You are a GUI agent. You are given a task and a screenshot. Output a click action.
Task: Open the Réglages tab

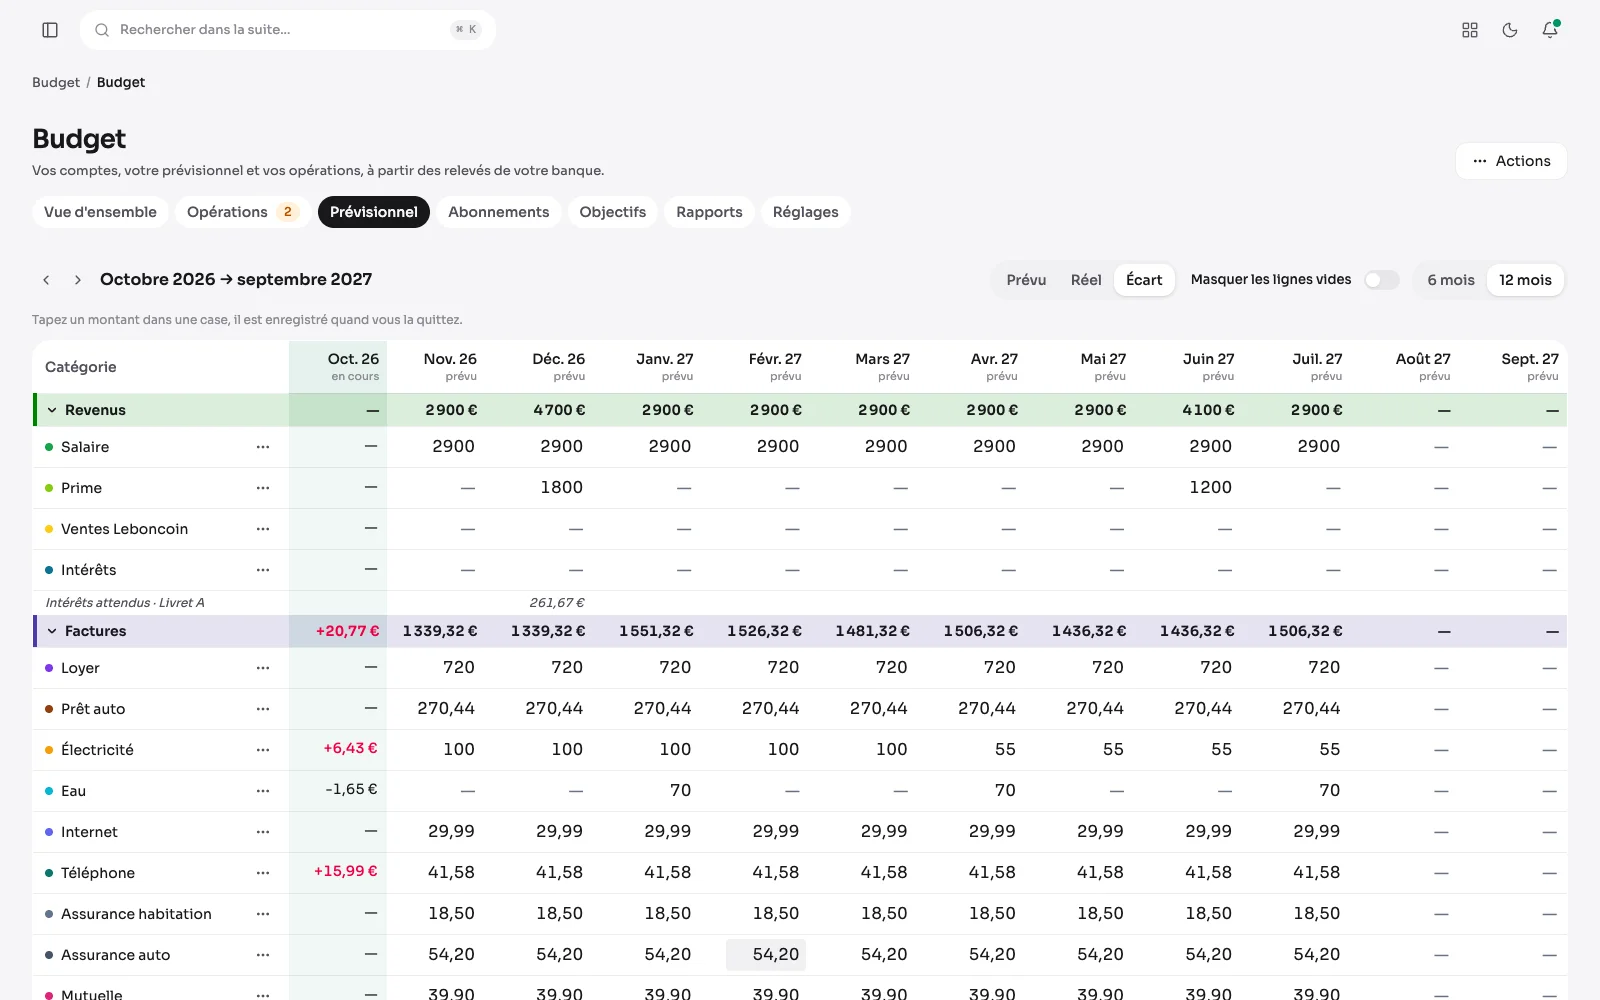[806, 212]
